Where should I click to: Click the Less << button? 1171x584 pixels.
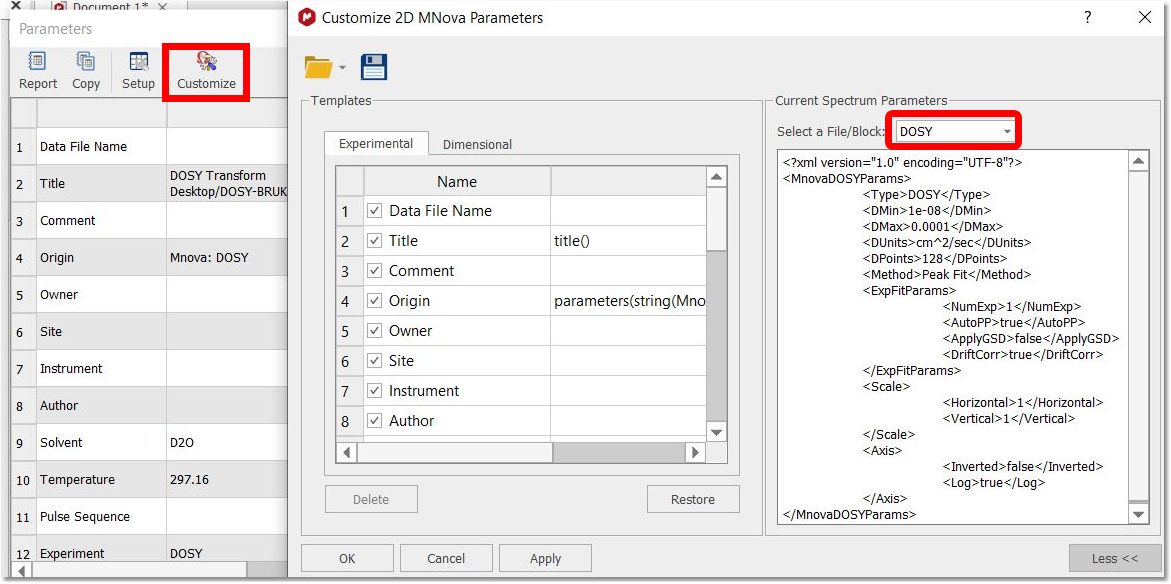click(x=1115, y=558)
